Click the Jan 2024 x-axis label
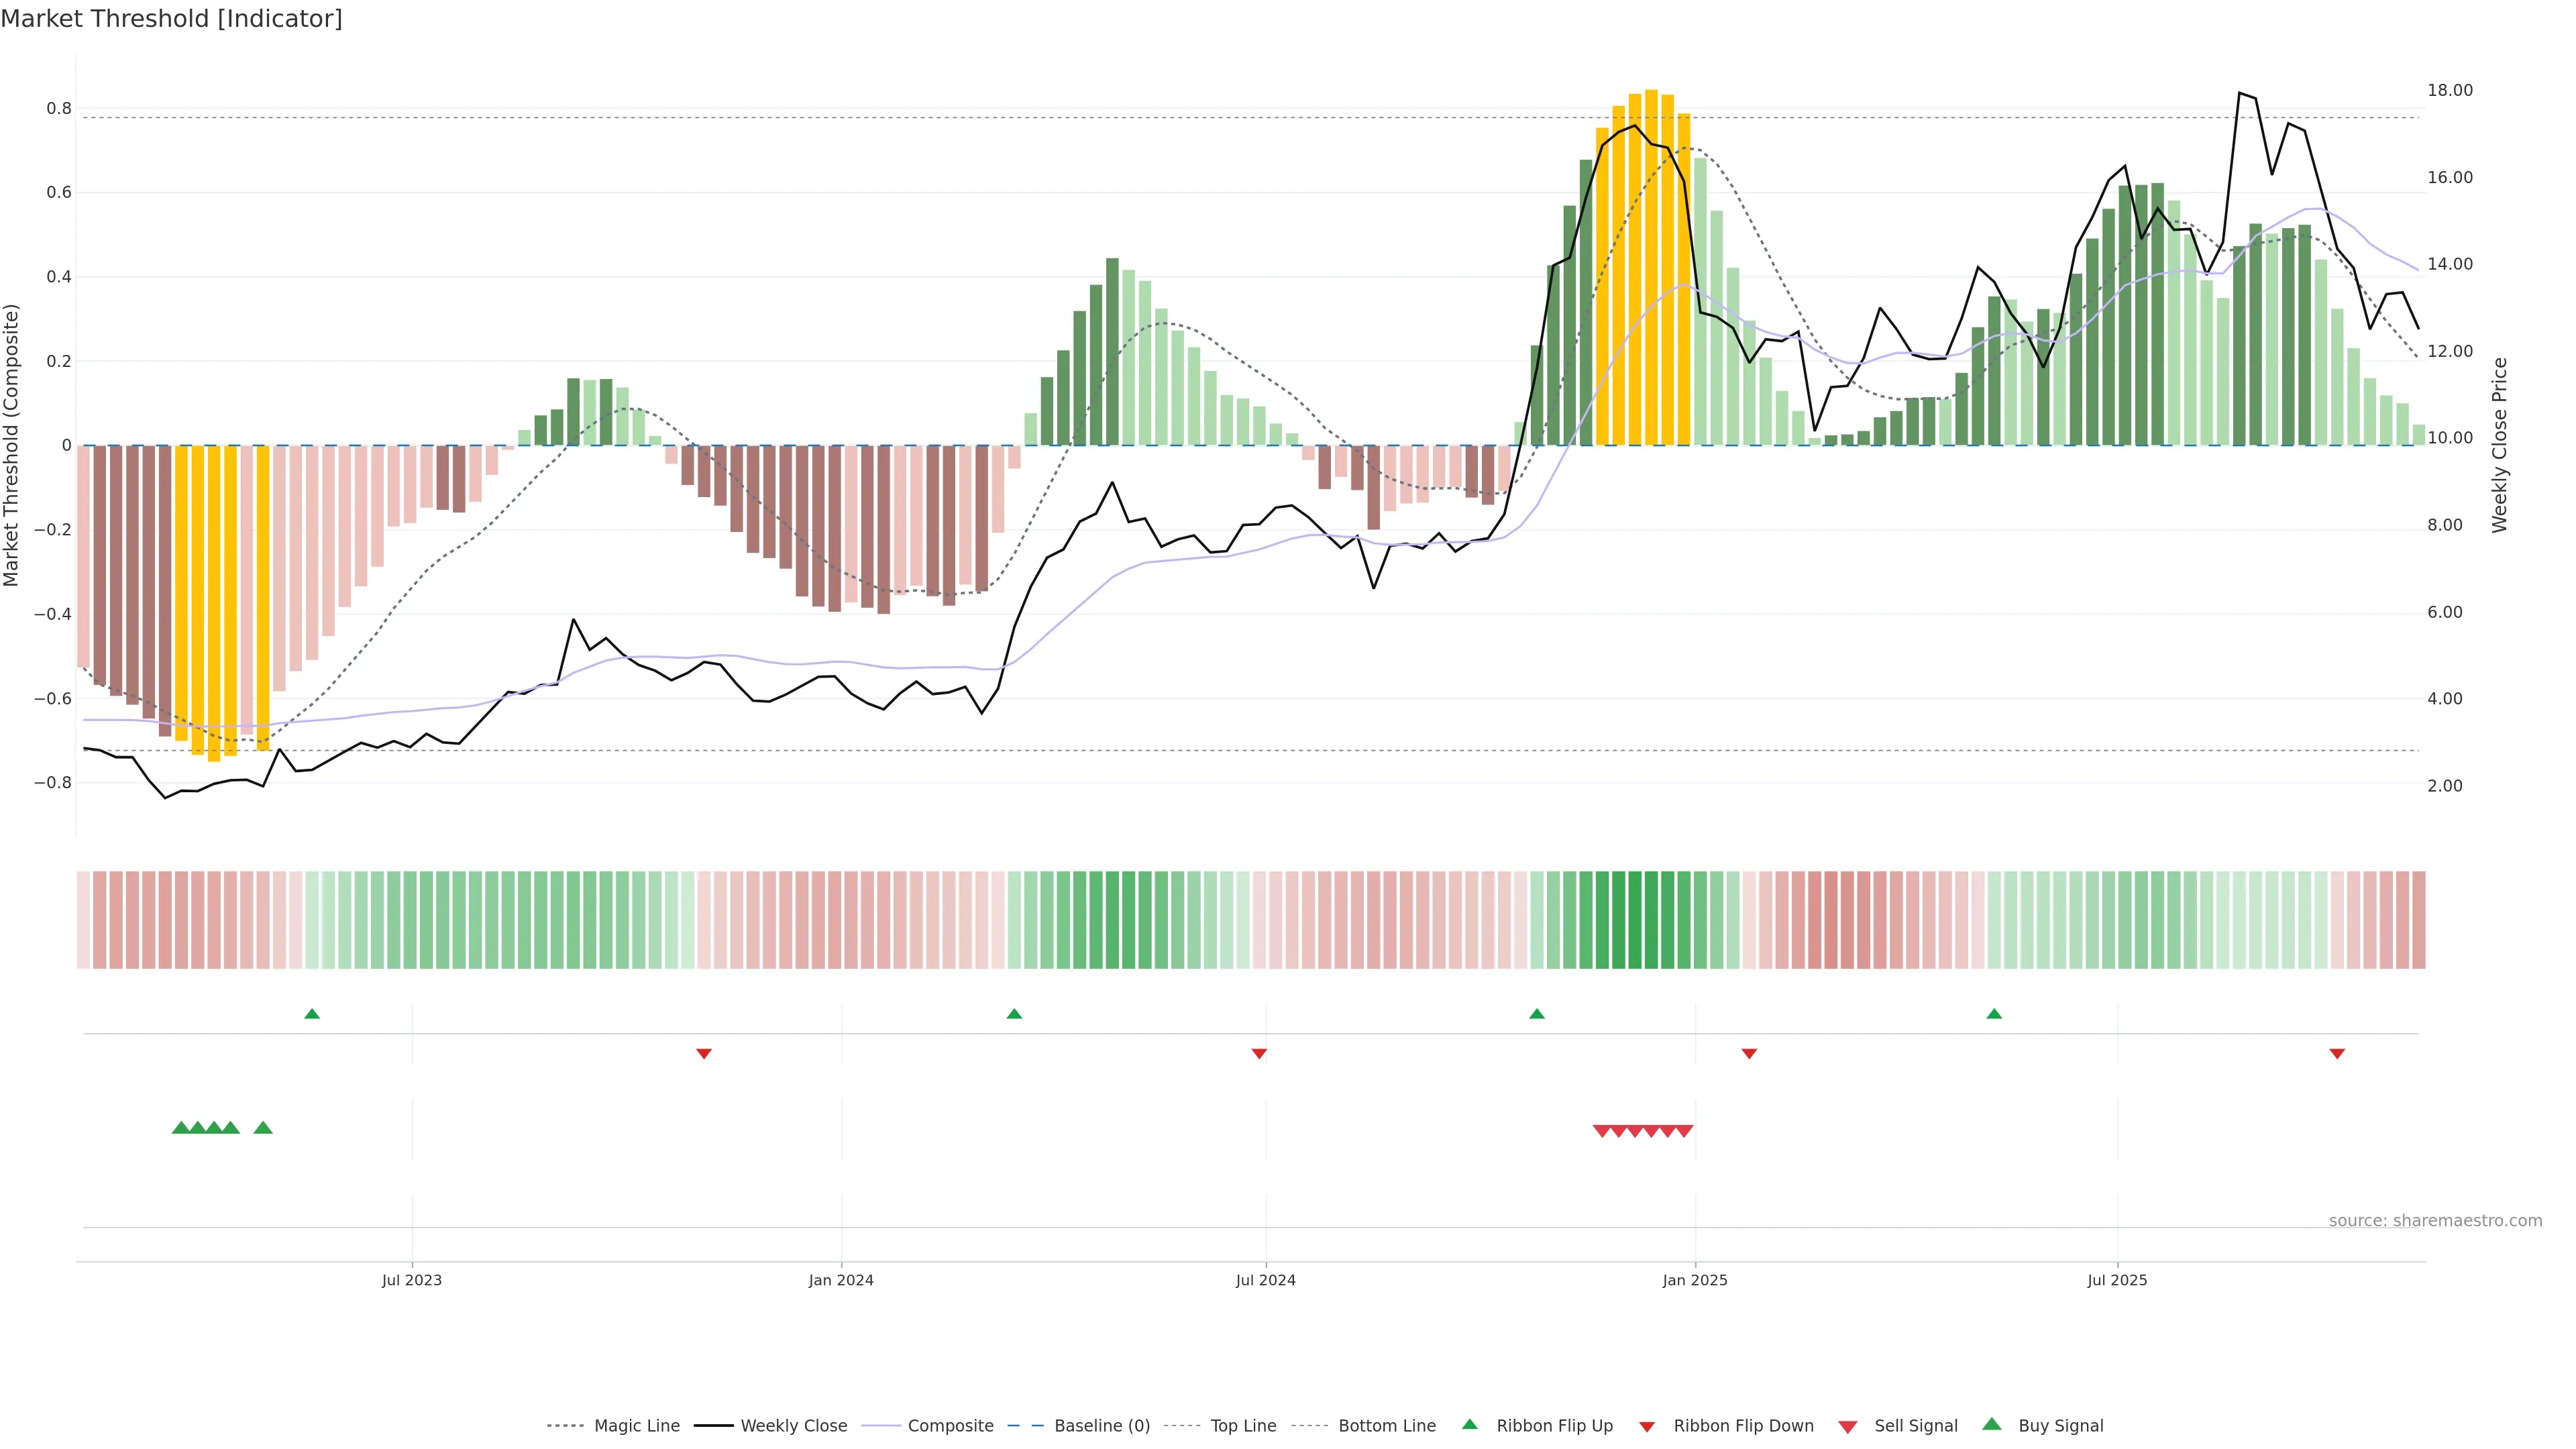Image resolution: width=2576 pixels, height=1449 pixels. click(841, 1280)
